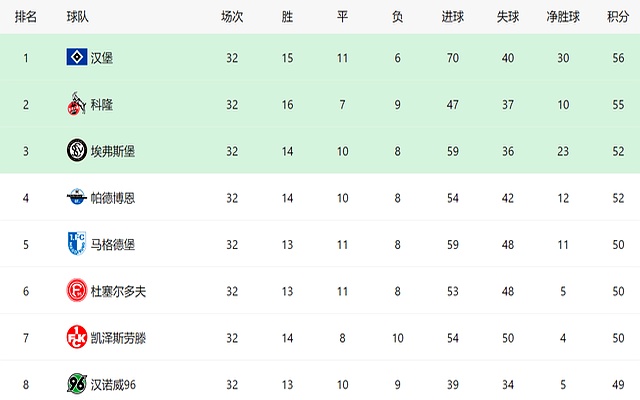Click the Kaiserslautern (凯泽斯劳滕) FCK logo
The image size is (640, 400).
tap(77, 337)
